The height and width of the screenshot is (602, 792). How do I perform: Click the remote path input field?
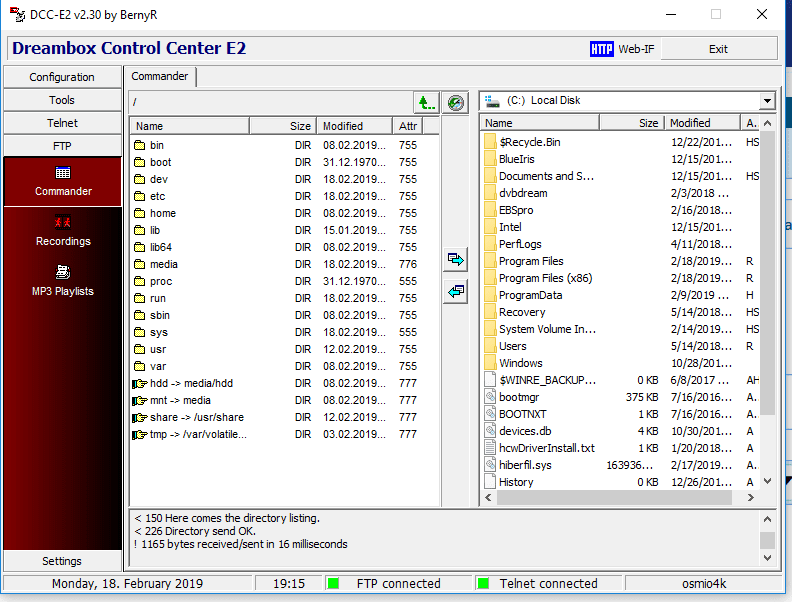coord(271,103)
